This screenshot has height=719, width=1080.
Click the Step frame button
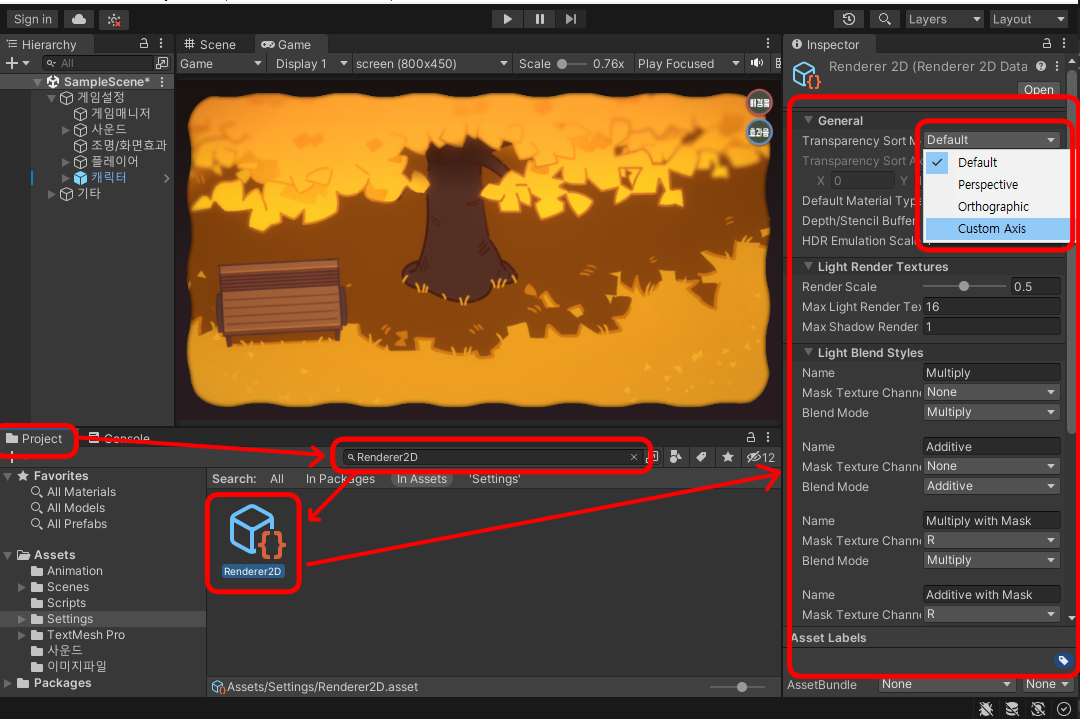570,19
